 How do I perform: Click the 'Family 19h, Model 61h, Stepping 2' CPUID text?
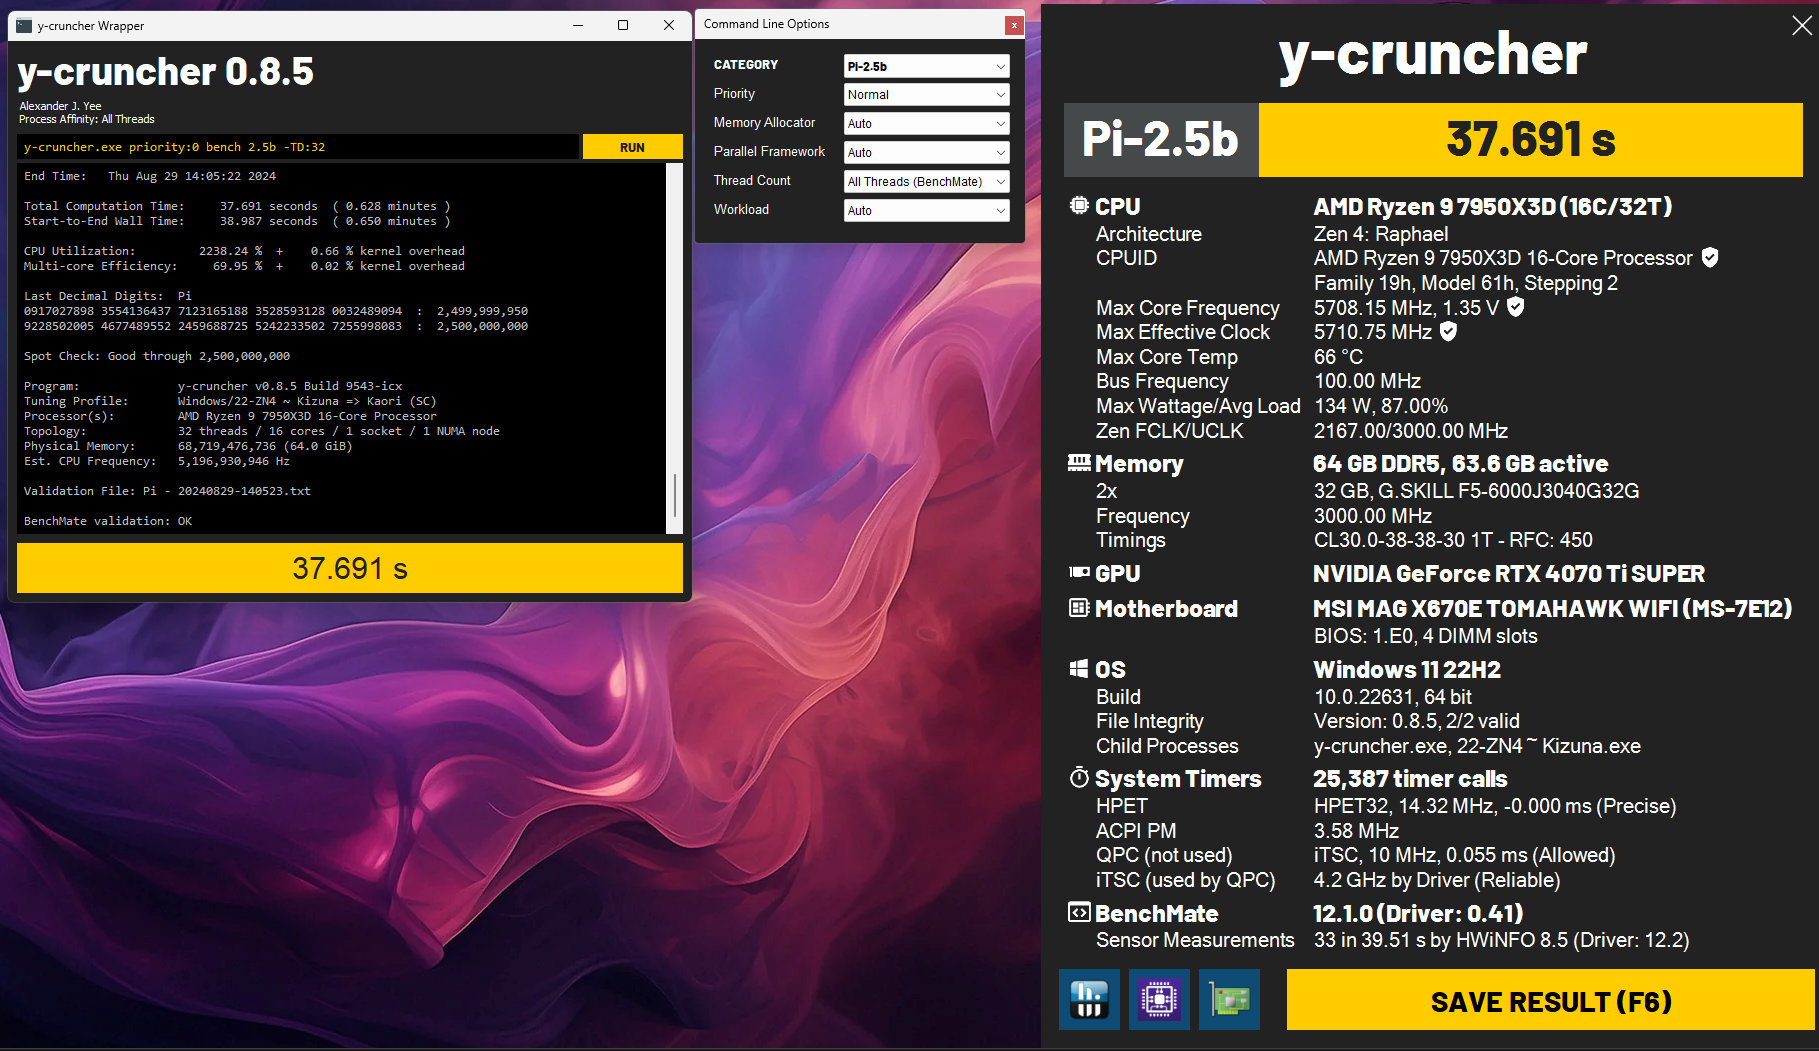click(x=1465, y=283)
